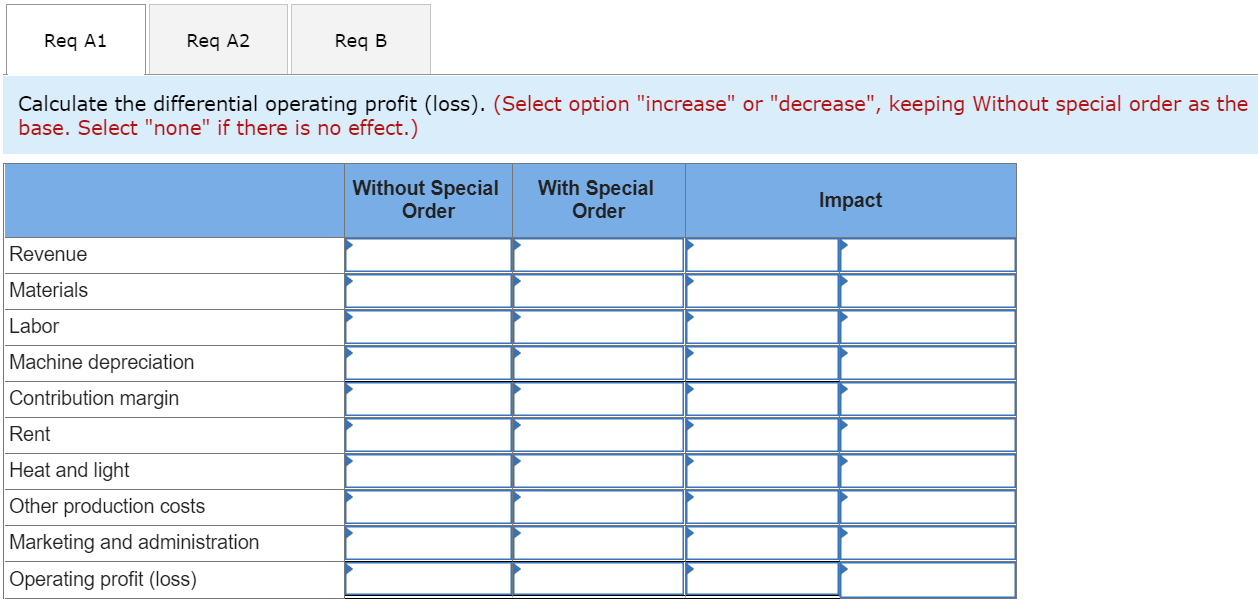
Task: Select Contribution margin With Special Order field
Action: (599, 399)
